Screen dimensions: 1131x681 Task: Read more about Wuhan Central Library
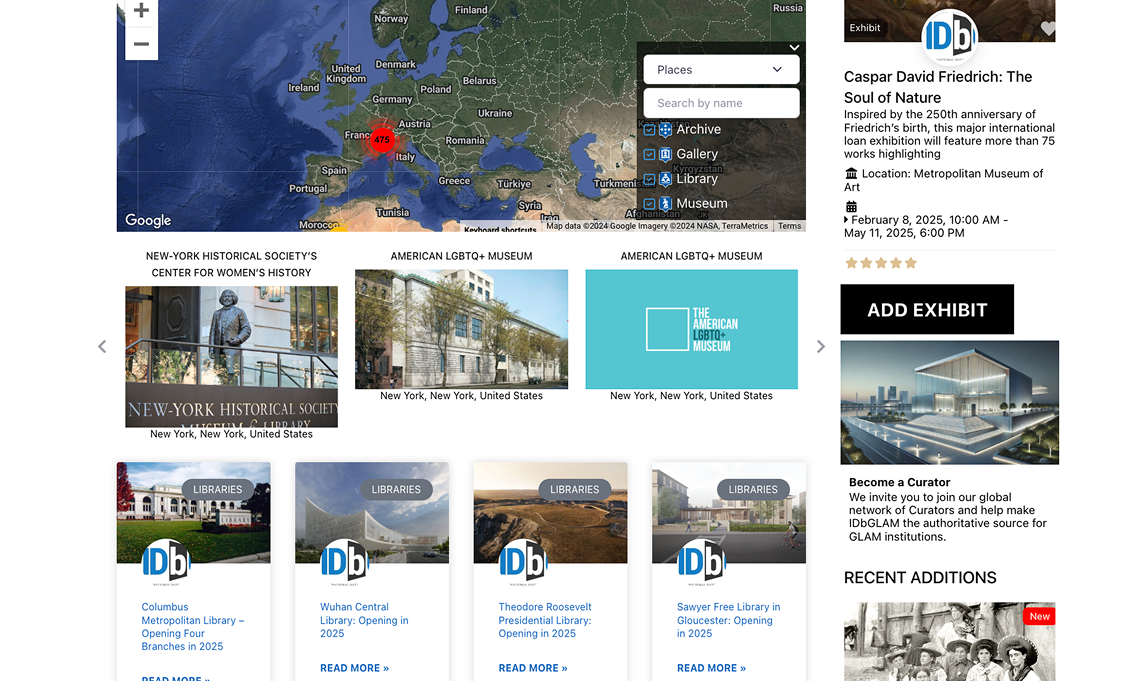[355, 668]
